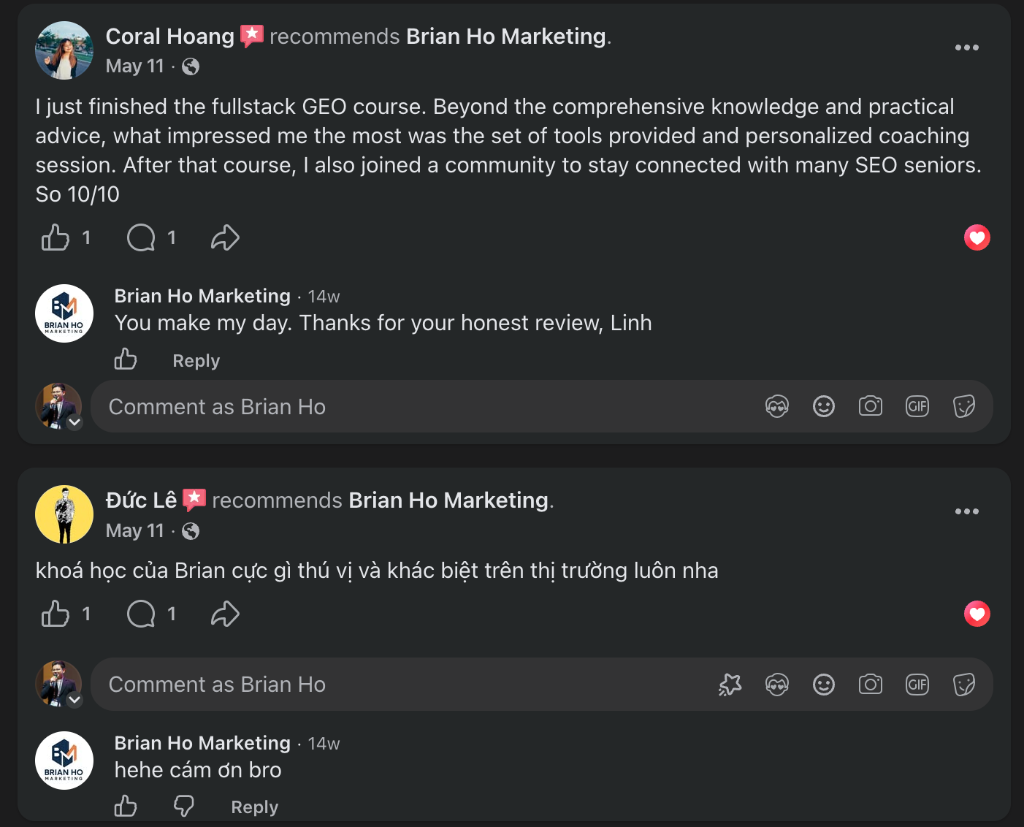Open avatar sticker picker in second comment box
The height and width of the screenshot is (827, 1024).
(x=776, y=685)
